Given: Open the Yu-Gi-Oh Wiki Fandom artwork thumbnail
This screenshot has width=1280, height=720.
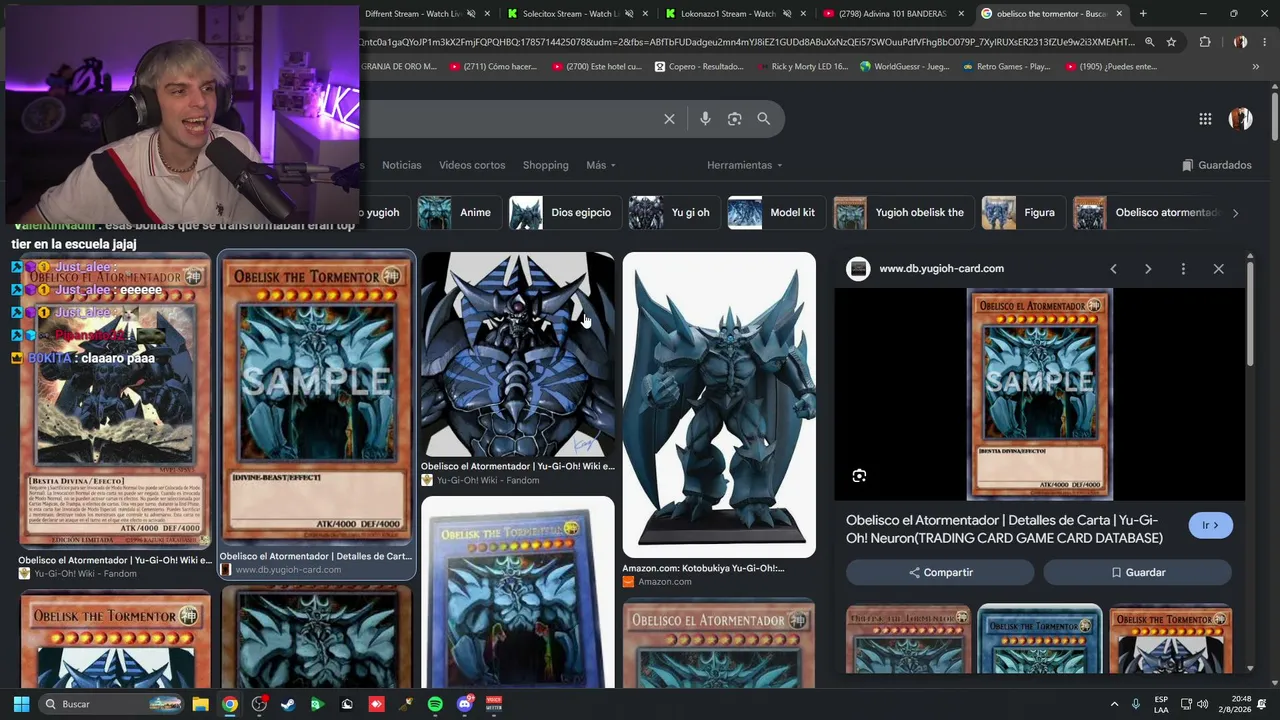Looking at the screenshot, I should 518,354.
